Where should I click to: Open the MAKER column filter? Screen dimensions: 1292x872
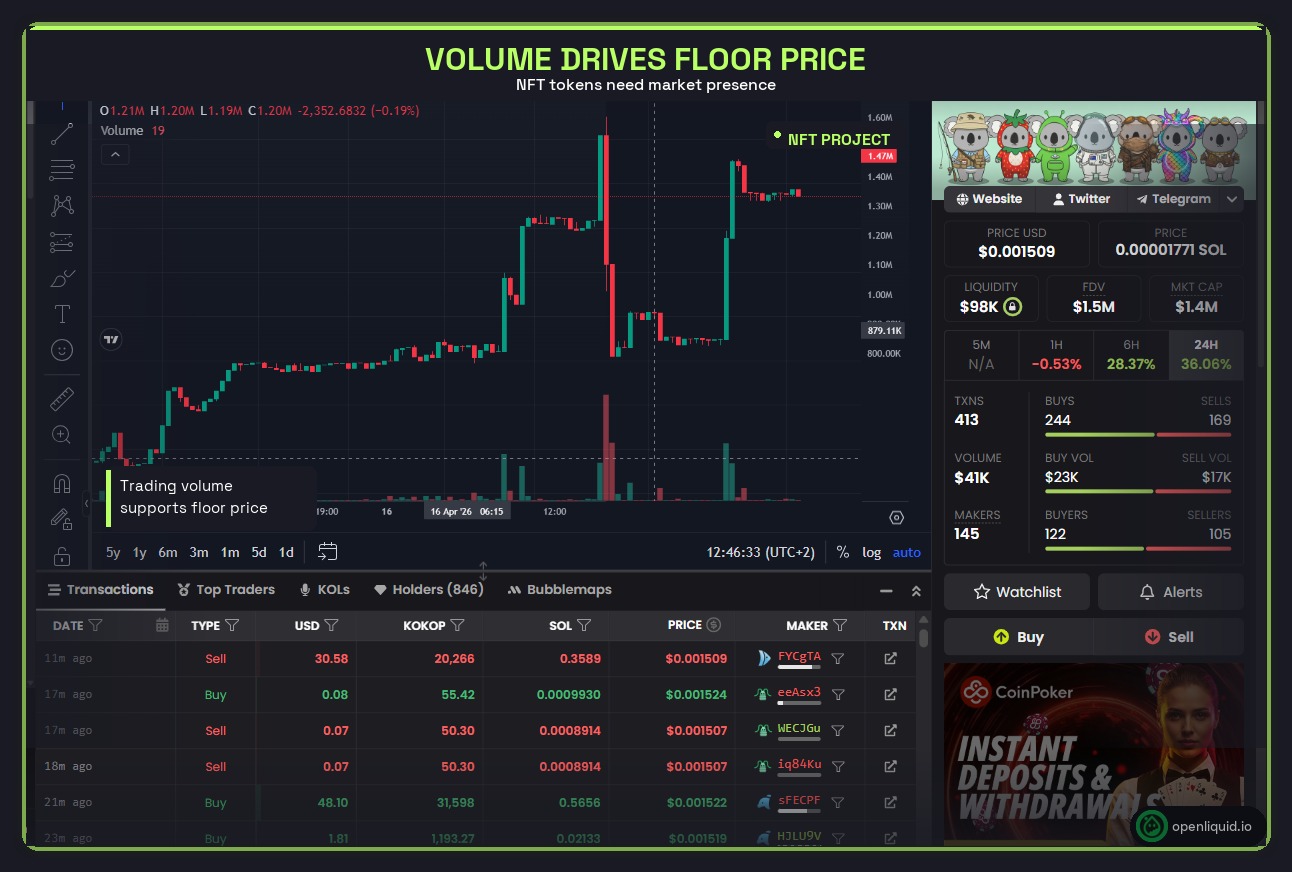(x=838, y=625)
